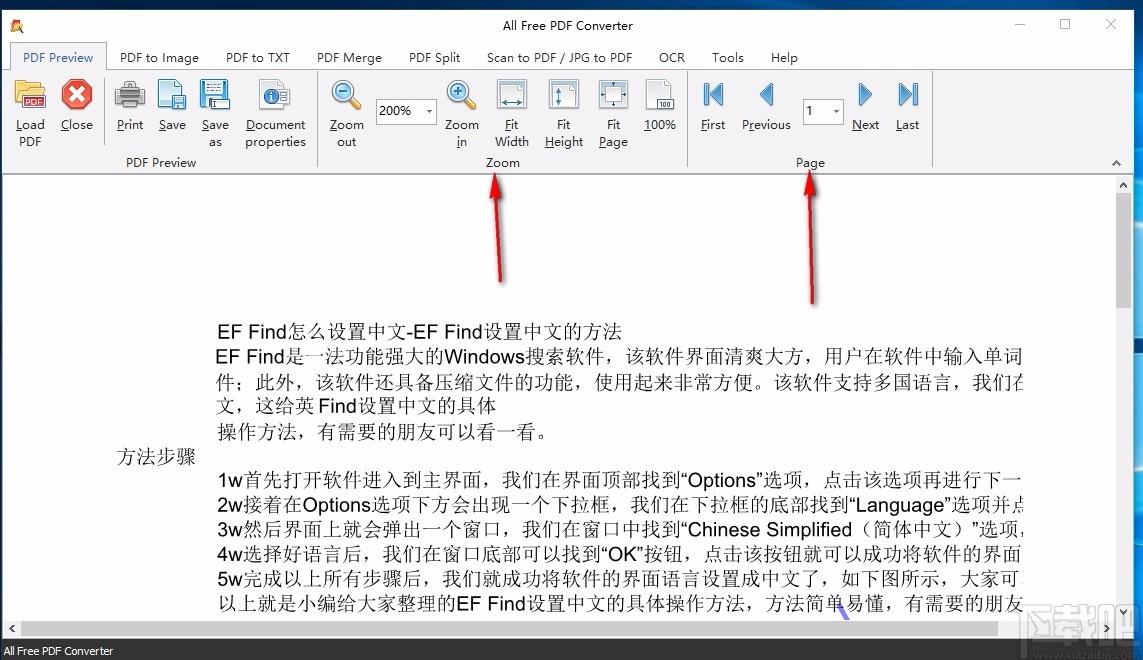Click the line starting with '3w然后界面上'
This screenshot has height=660, width=1143.
click(620, 529)
